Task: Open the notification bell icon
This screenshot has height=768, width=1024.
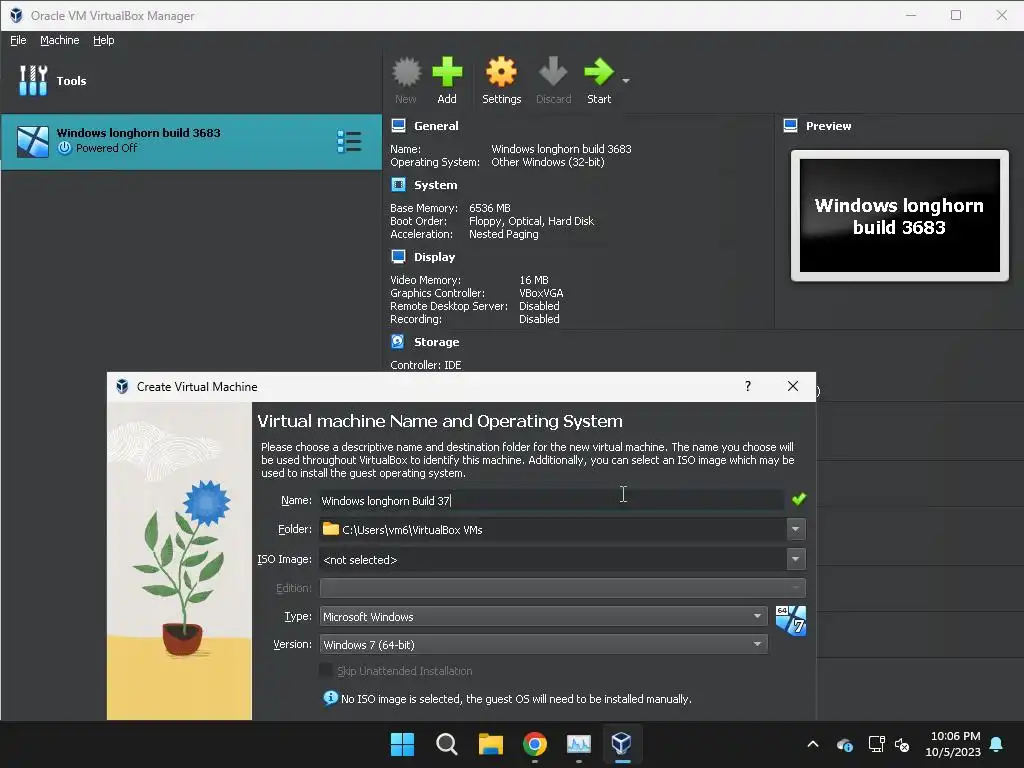Action: pyautogui.click(x=997, y=744)
